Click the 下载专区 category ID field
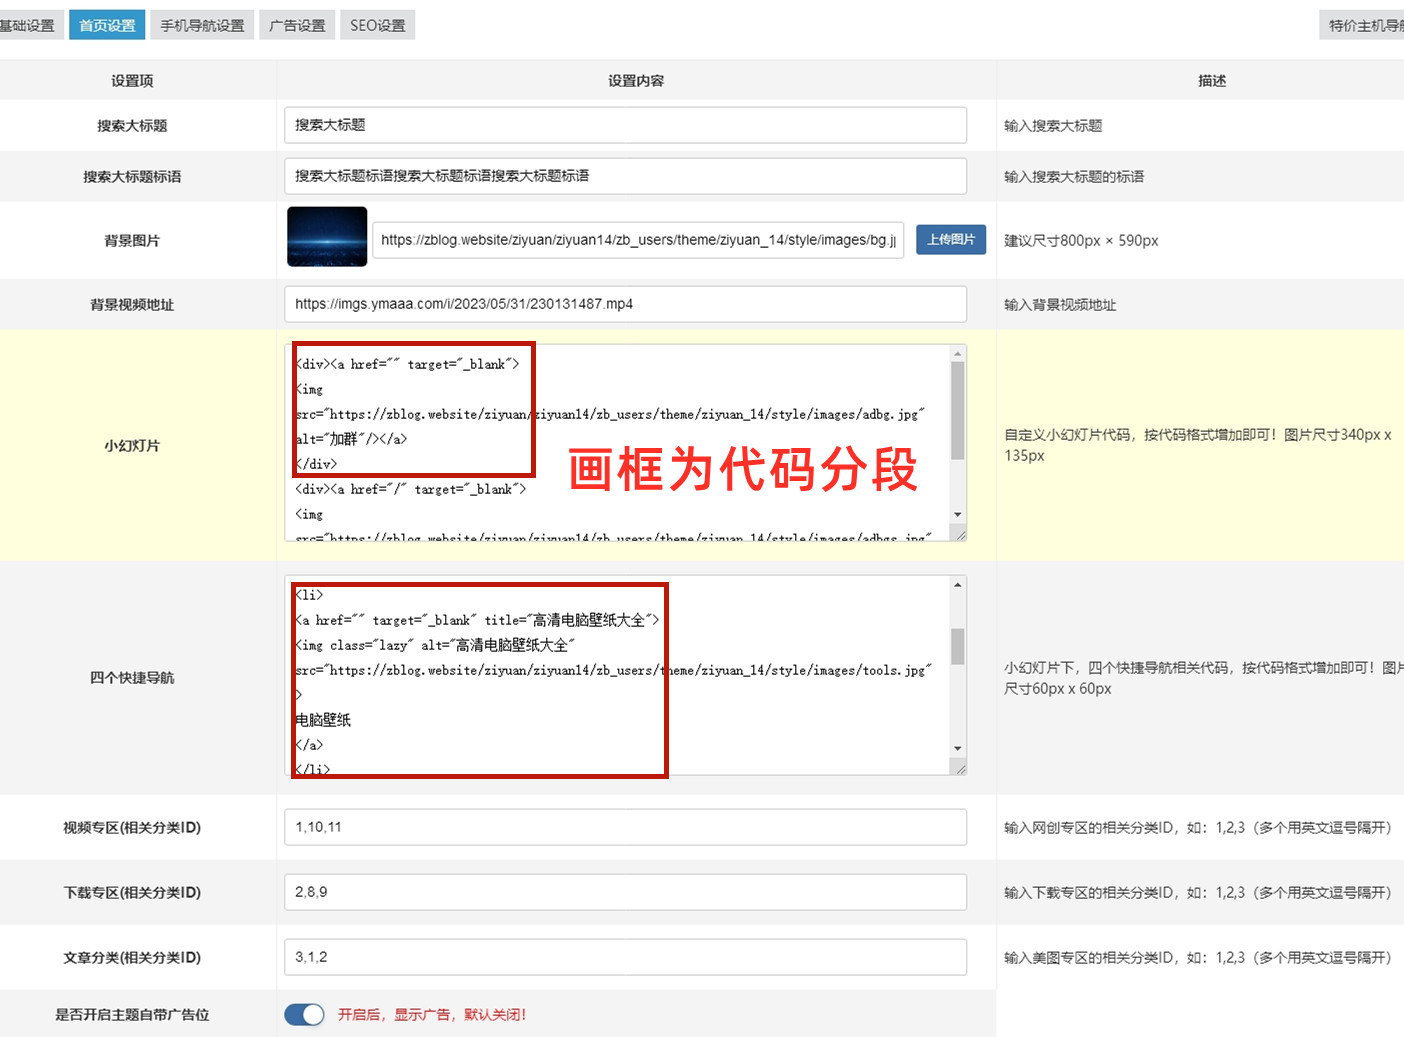Viewport: 1404px width, 1037px height. pos(625,892)
